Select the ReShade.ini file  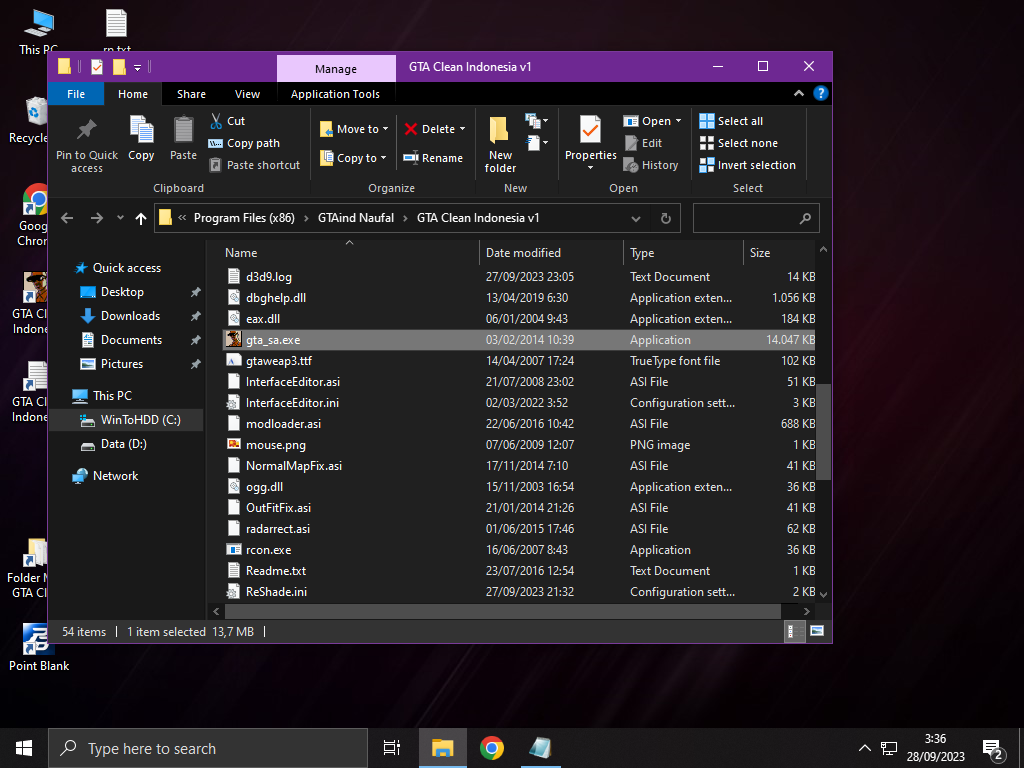coord(276,592)
